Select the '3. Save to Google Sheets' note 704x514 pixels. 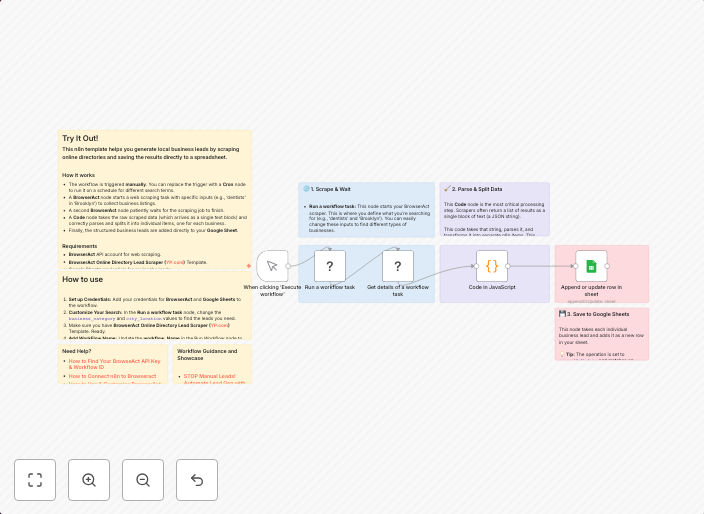click(597, 314)
